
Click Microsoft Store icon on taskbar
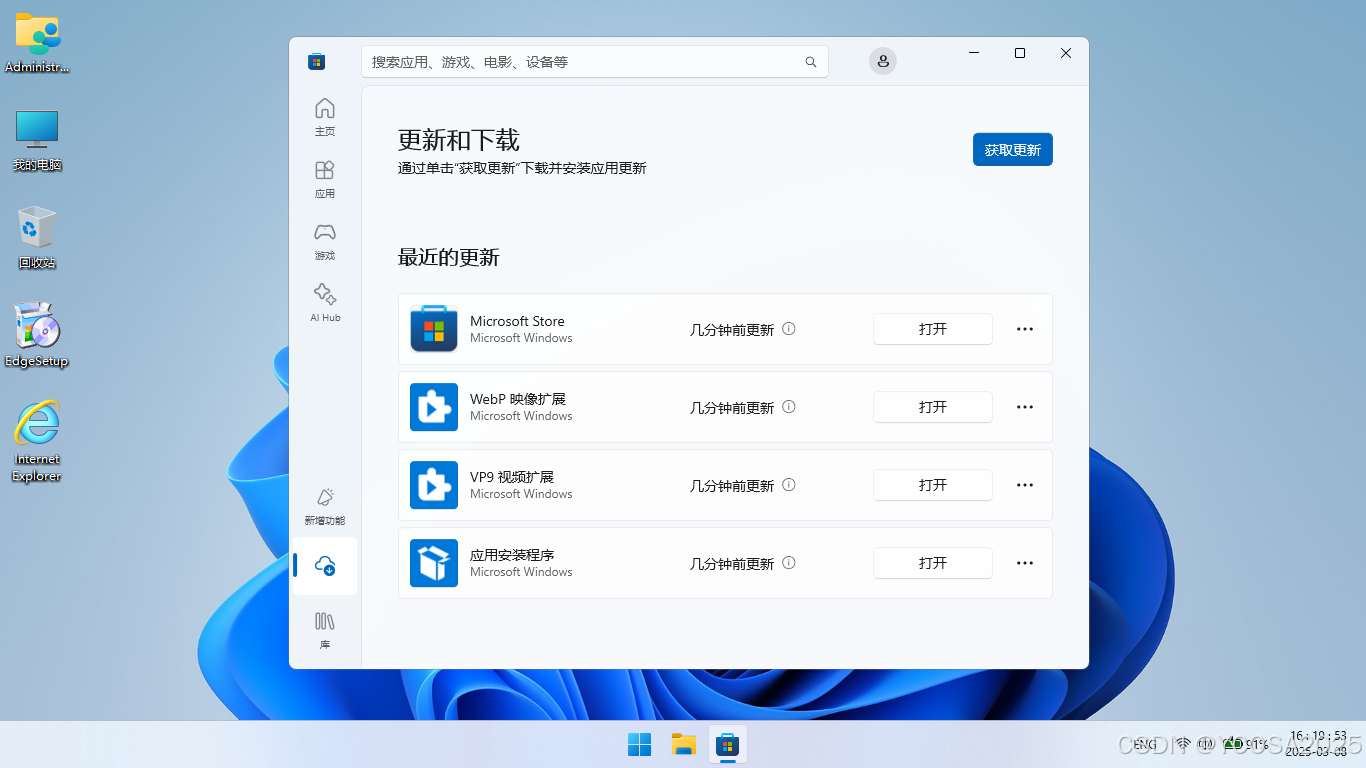coord(728,744)
